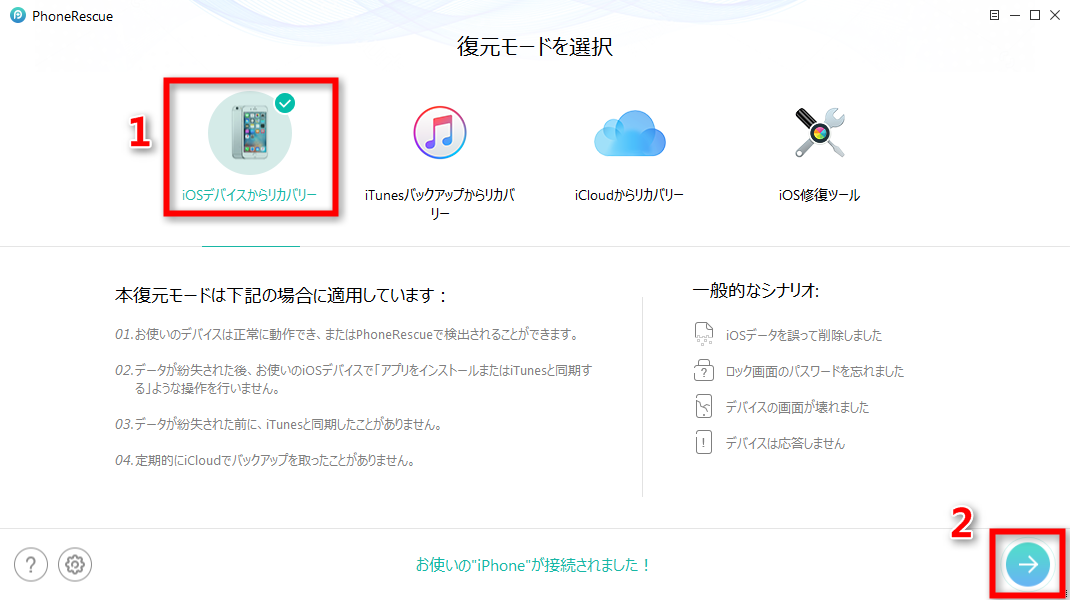
Task: Click the PhoneRescue logo icon
Action: [18, 15]
